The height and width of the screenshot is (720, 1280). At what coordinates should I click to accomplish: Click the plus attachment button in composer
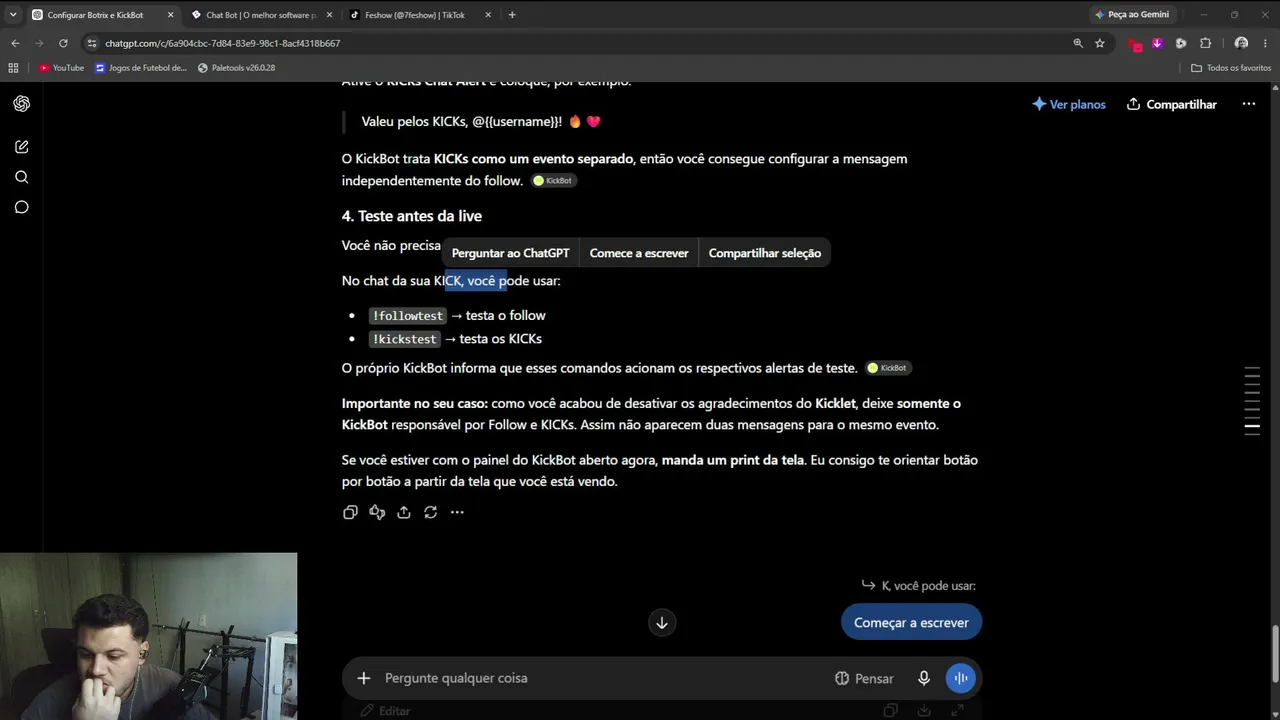click(x=364, y=678)
